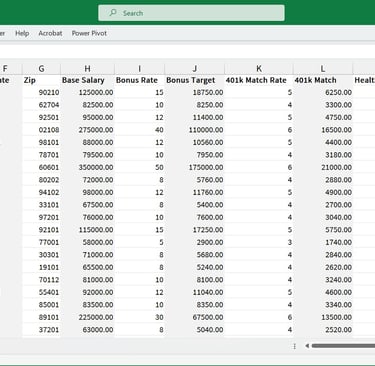The image size is (375, 366).
Task: Select 401k match cell 2520.00
Action: pos(323,330)
